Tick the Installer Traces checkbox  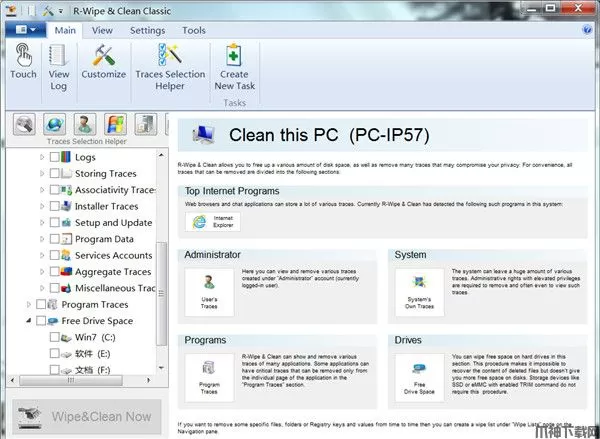pyautogui.click(x=55, y=206)
